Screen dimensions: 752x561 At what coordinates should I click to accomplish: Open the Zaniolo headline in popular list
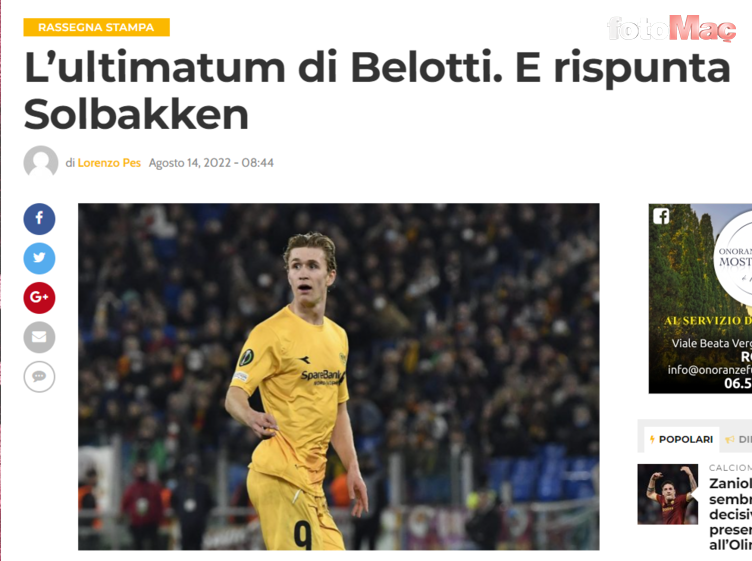point(730,514)
